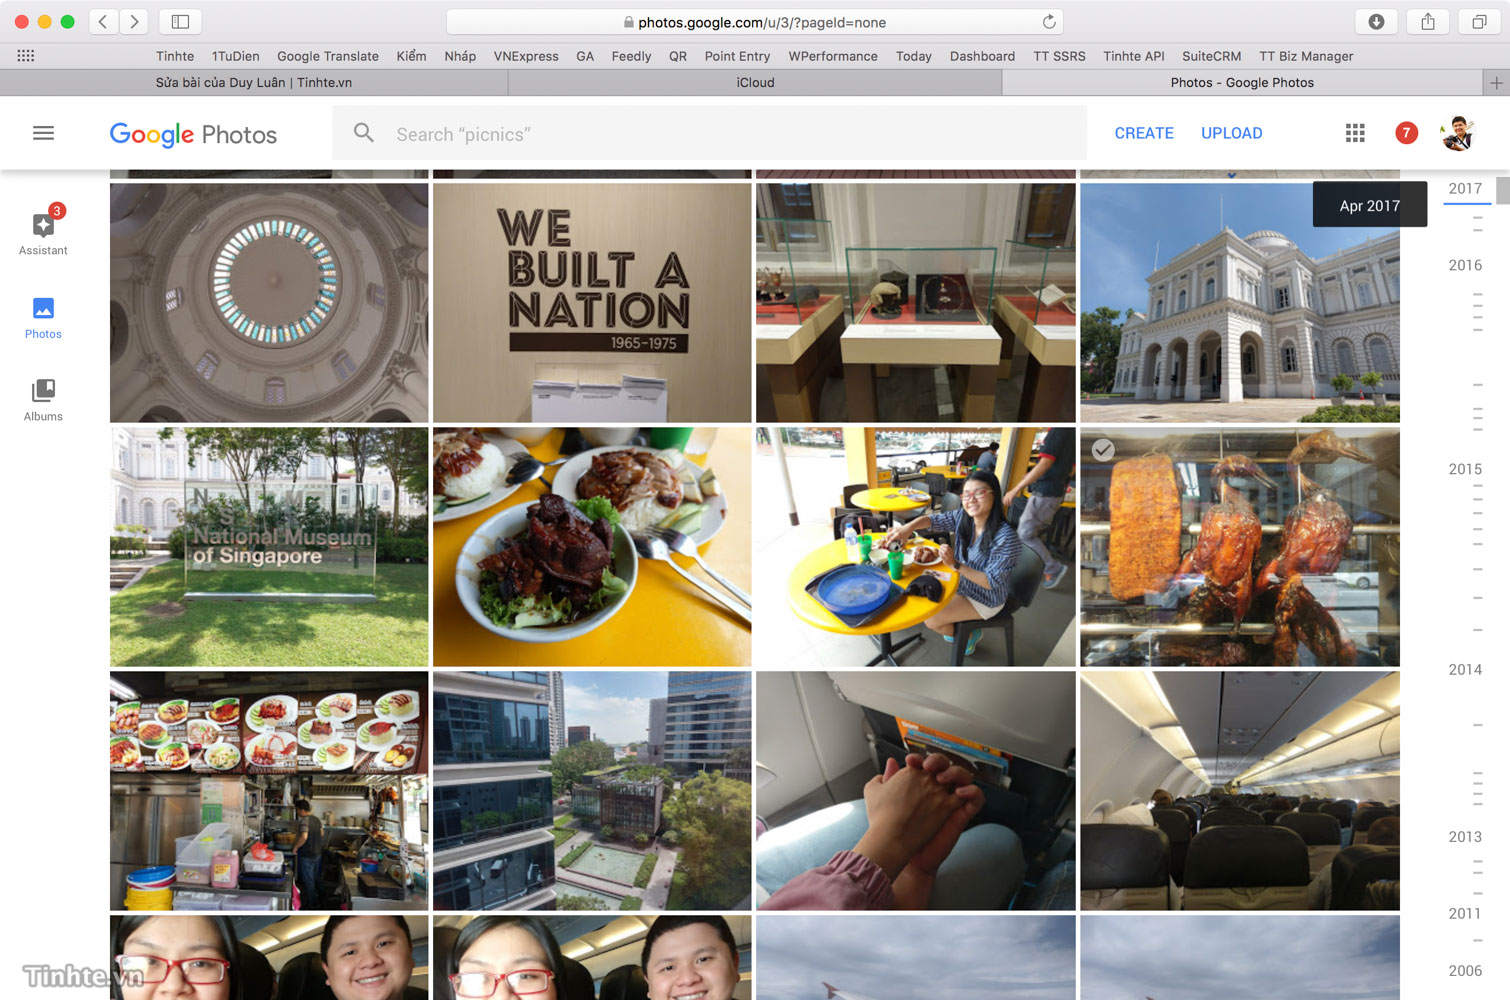The image size is (1510, 1000).
Task: Jump to 2017 on the timeline
Action: 1465,188
